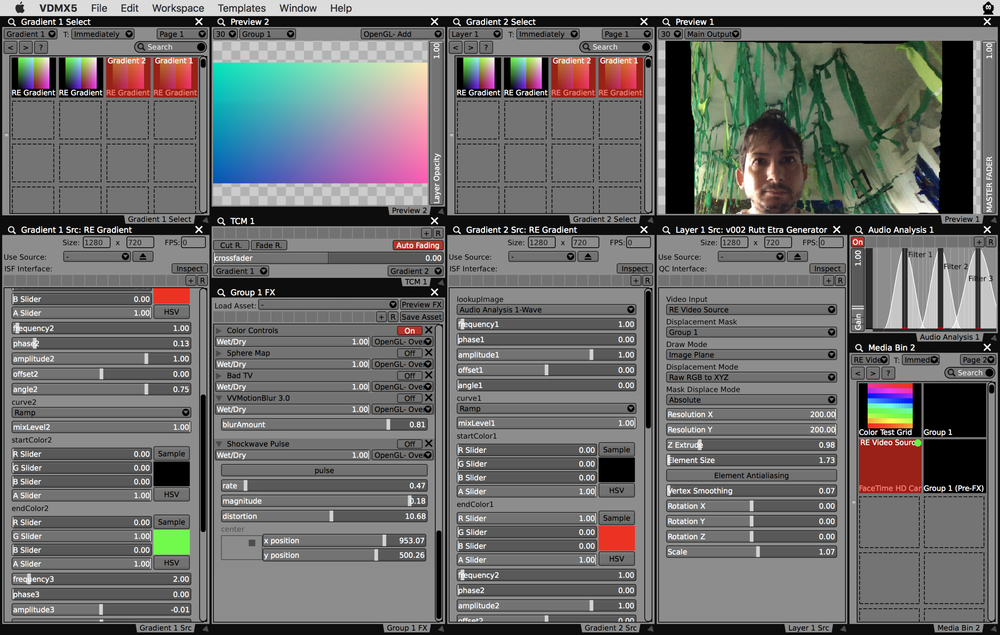Toggle Audio Analysis On button
This screenshot has width=1000, height=635.
pos(858,242)
